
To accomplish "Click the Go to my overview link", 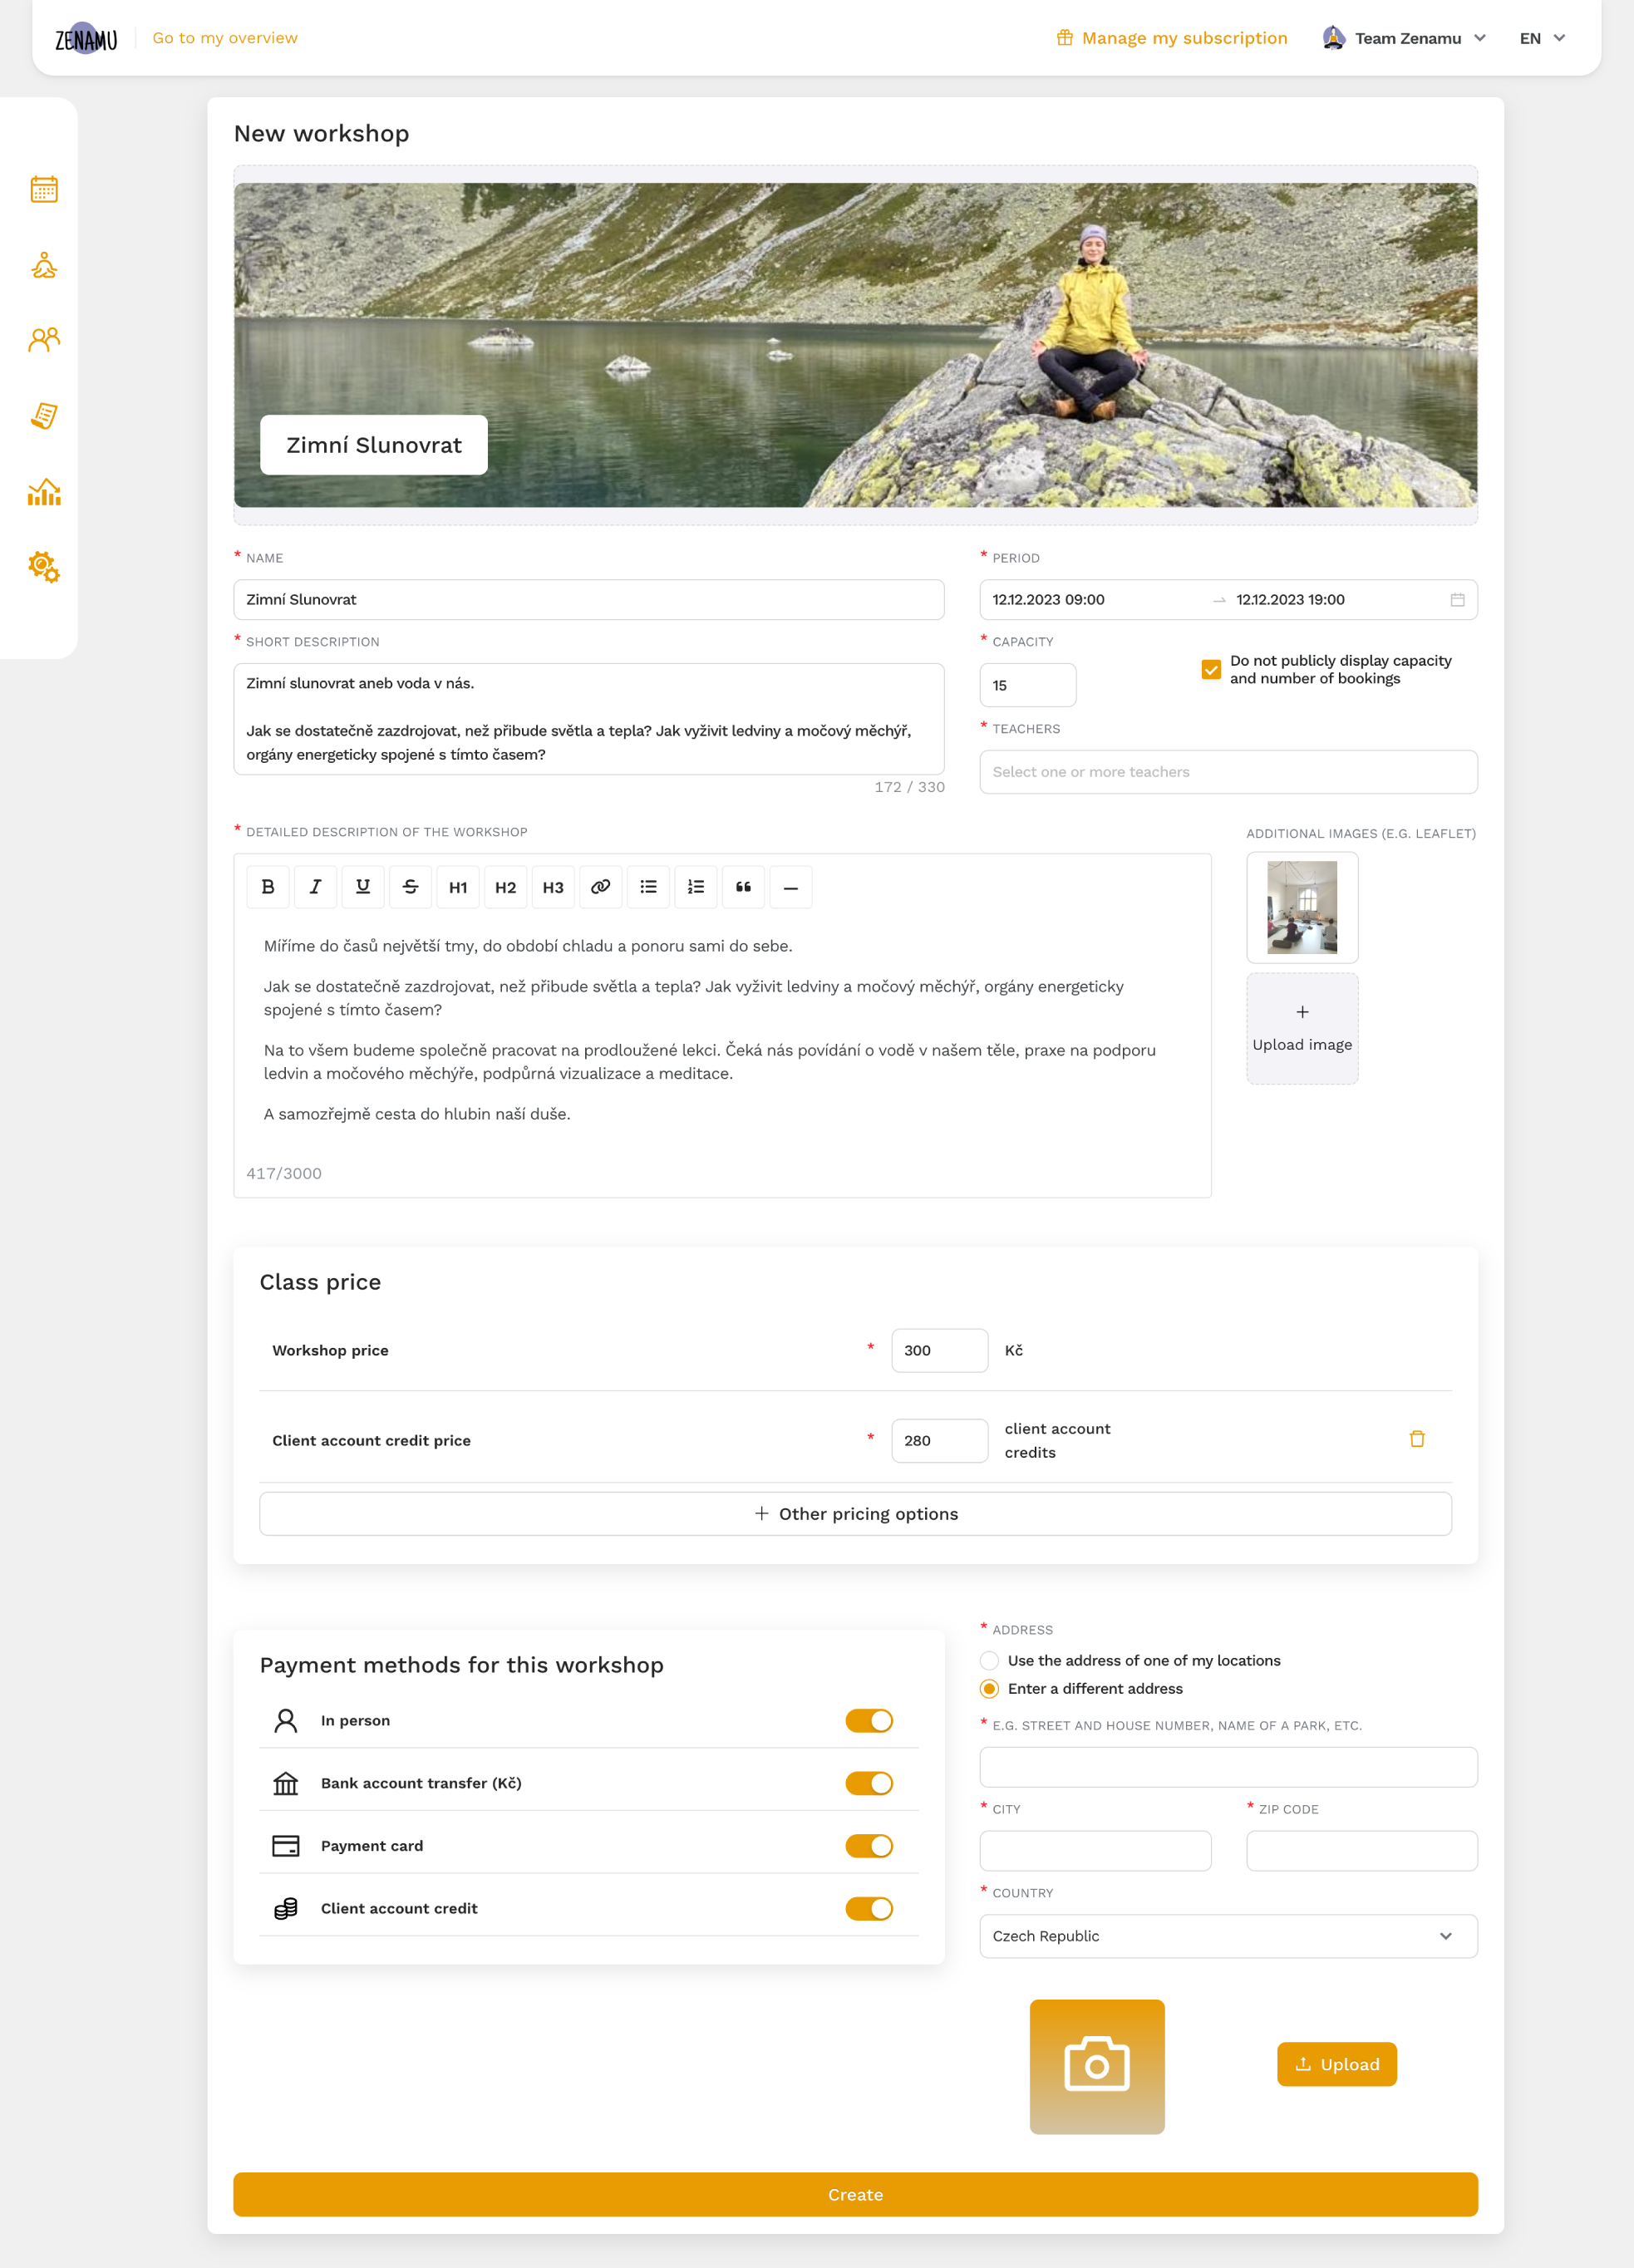I will pyautogui.click(x=225, y=37).
